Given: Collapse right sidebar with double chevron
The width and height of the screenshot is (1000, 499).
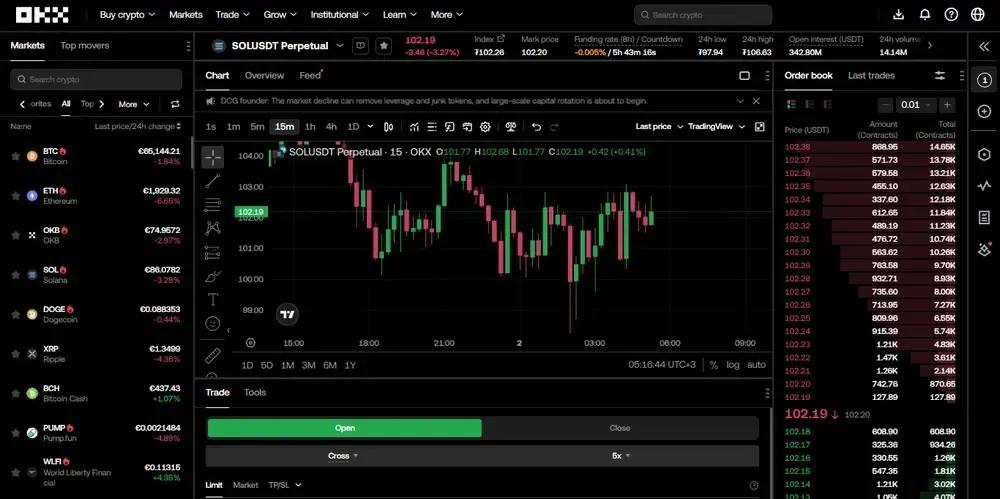Looking at the screenshot, I should (x=983, y=46).
